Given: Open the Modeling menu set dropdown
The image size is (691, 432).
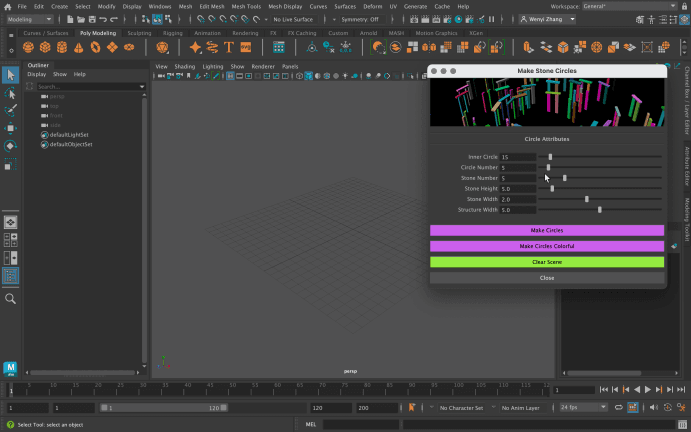Looking at the screenshot, I should click(x=30, y=19).
